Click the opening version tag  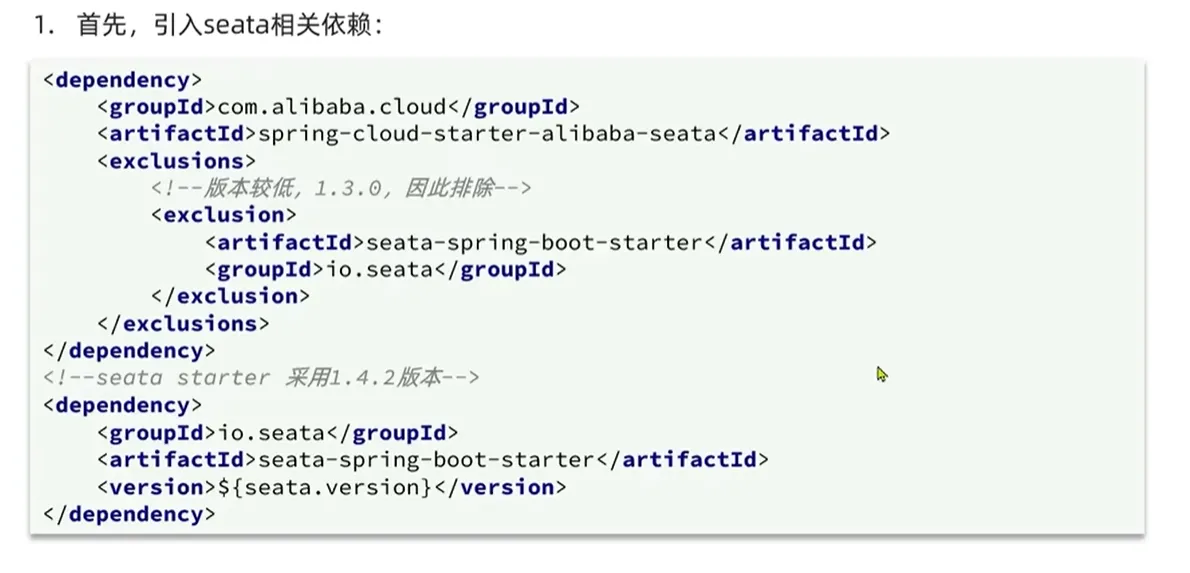tap(157, 487)
